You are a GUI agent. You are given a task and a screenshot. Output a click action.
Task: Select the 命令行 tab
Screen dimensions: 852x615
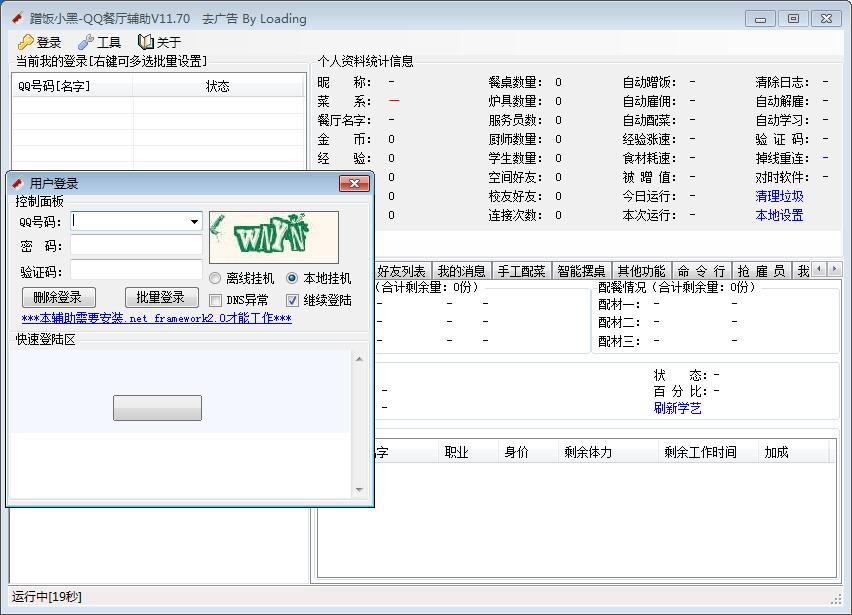[x=701, y=271]
